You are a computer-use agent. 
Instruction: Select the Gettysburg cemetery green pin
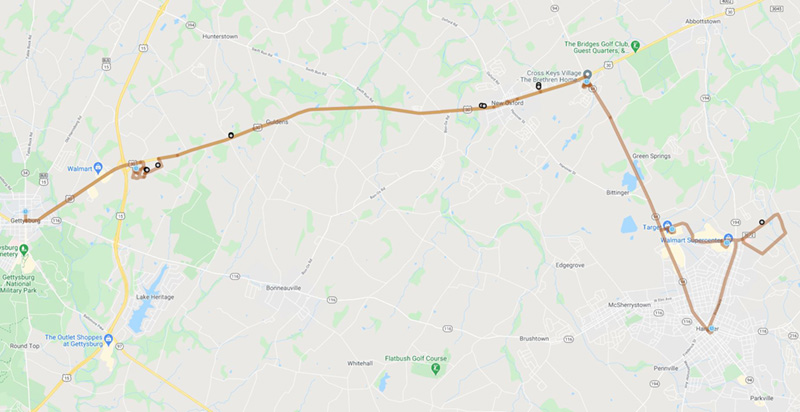tap(24, 249)
